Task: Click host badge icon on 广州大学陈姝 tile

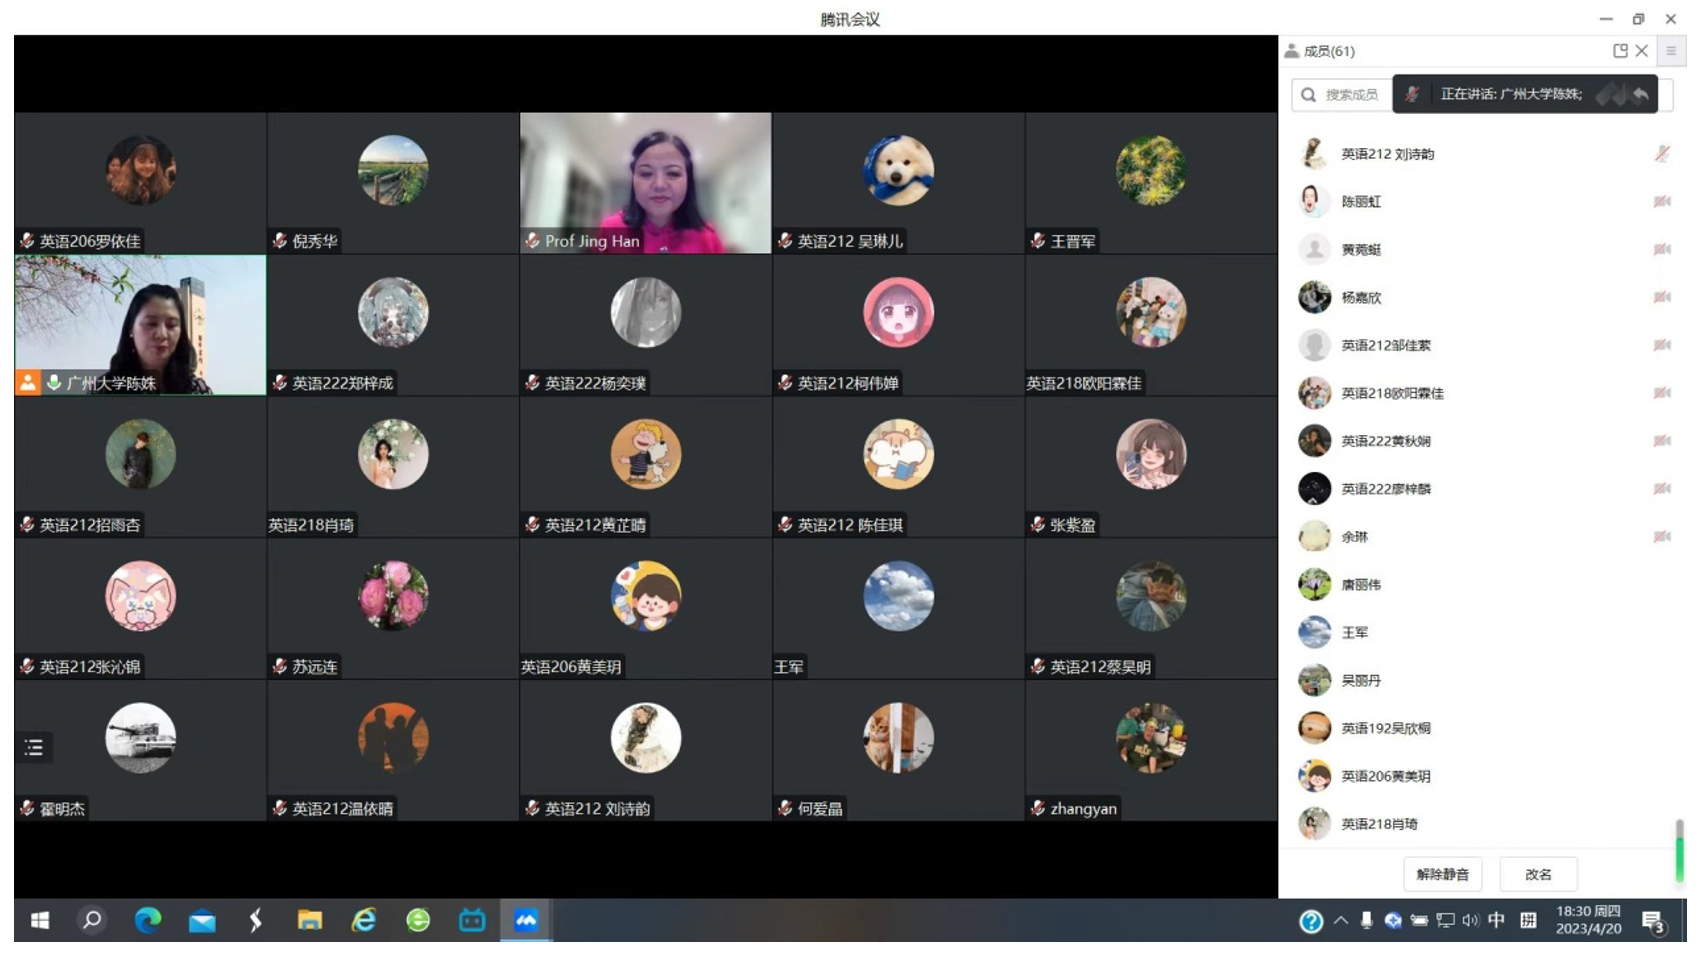Action: (x=28, y=383)
